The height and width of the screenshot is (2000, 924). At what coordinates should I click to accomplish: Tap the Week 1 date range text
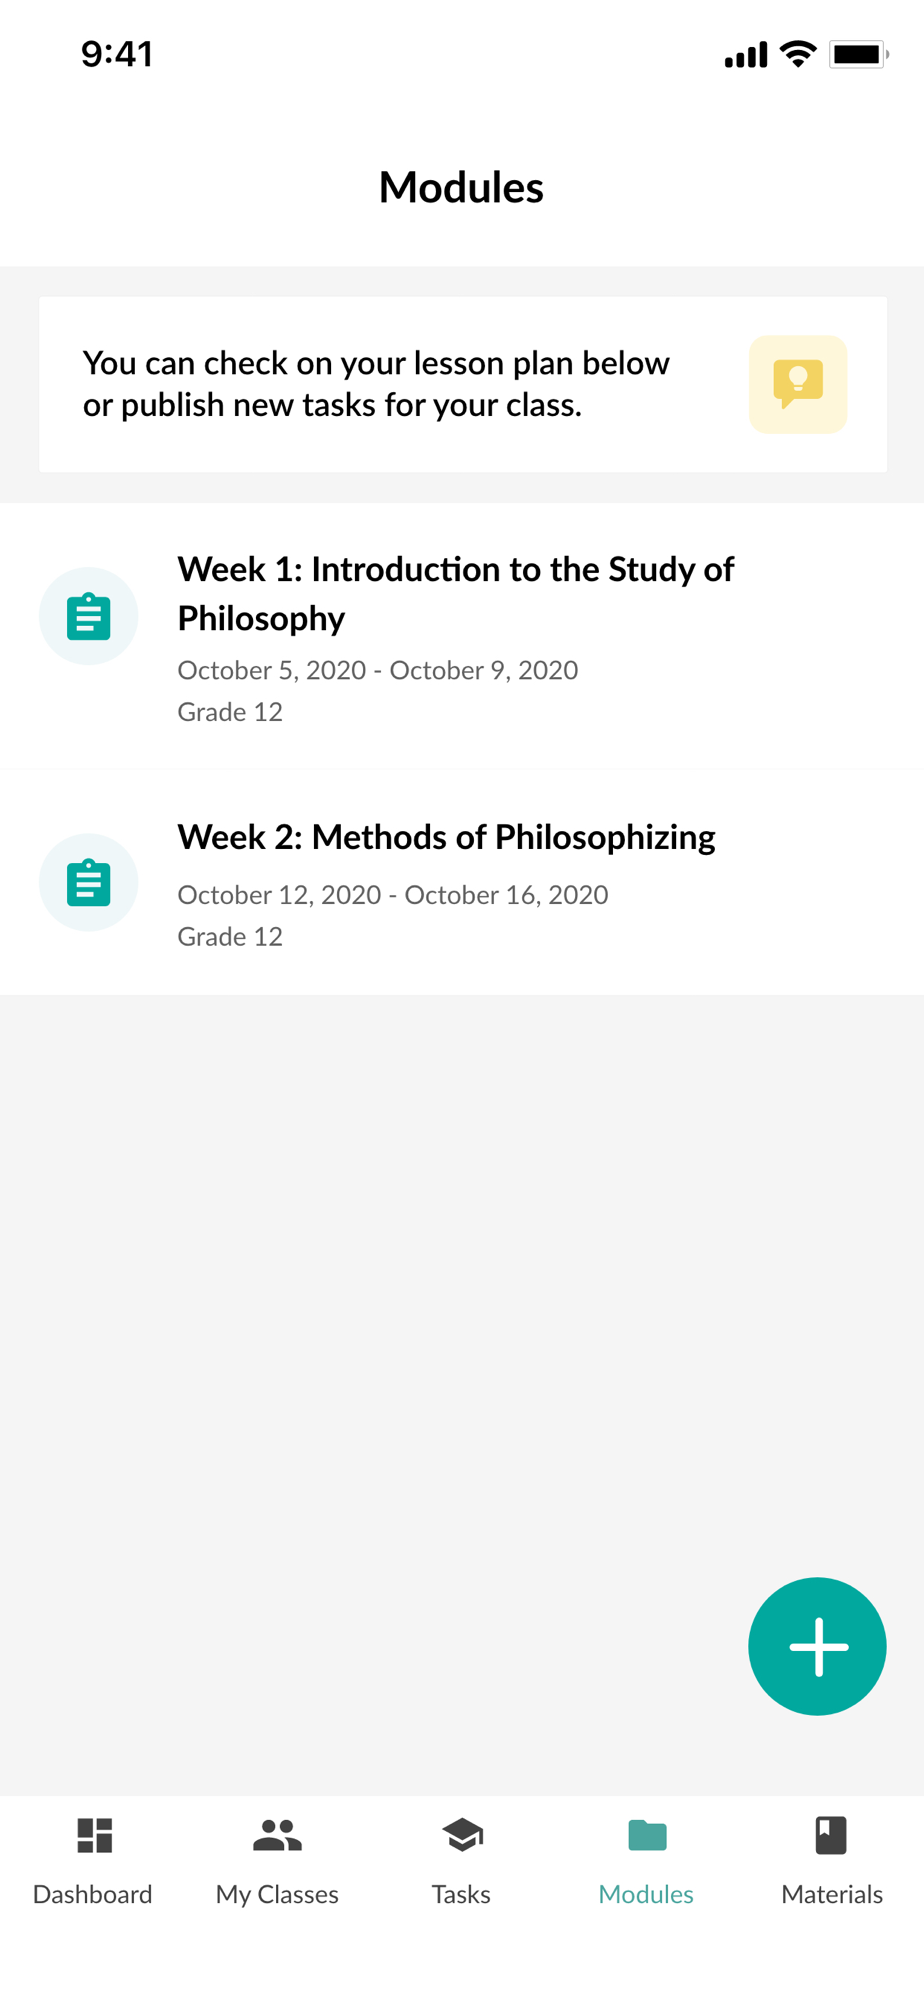[x=378, y=670]
